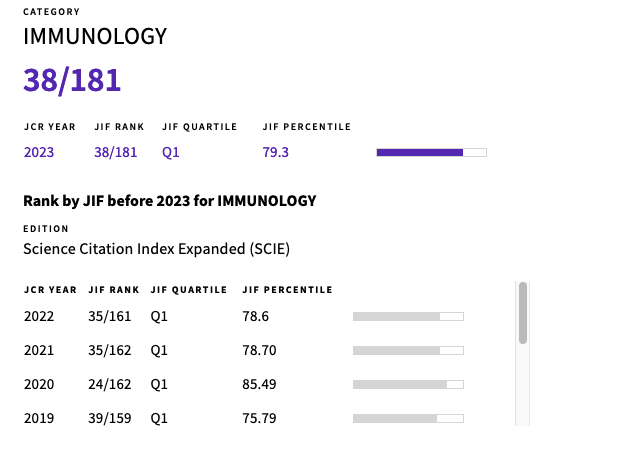Screen dimensions: 621x460
Task: Click the 2021 percentile gray bar
Action: pos(408,350)
